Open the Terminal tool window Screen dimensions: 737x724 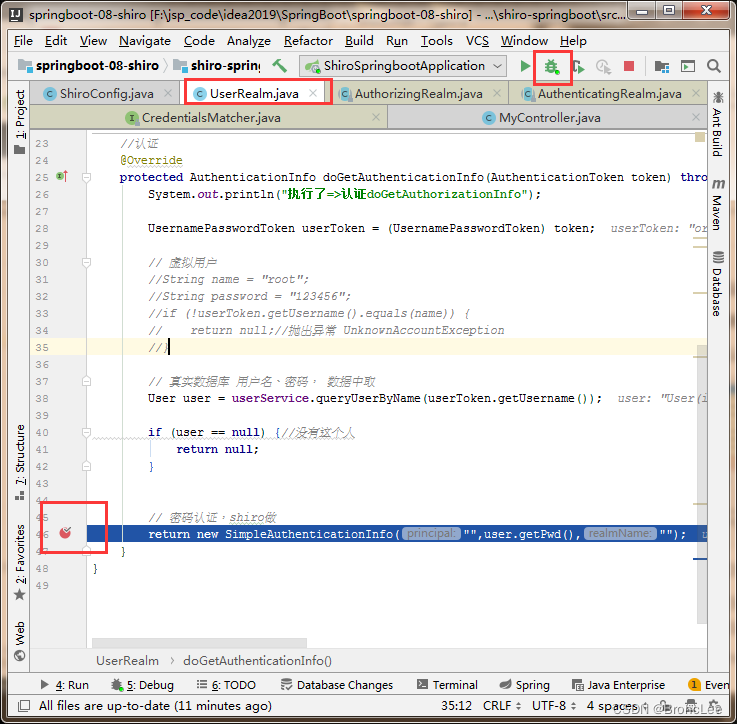pyautogui.click(x=447, y=685)
